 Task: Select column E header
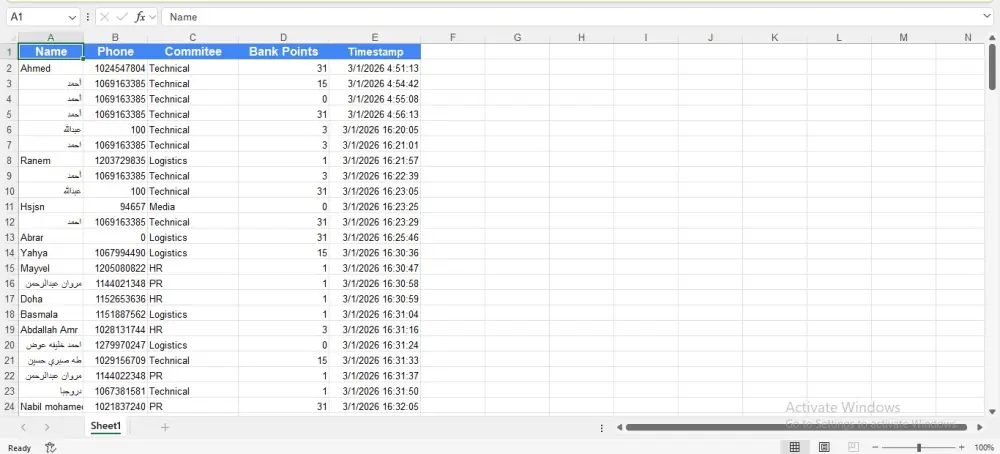[375, 38]
